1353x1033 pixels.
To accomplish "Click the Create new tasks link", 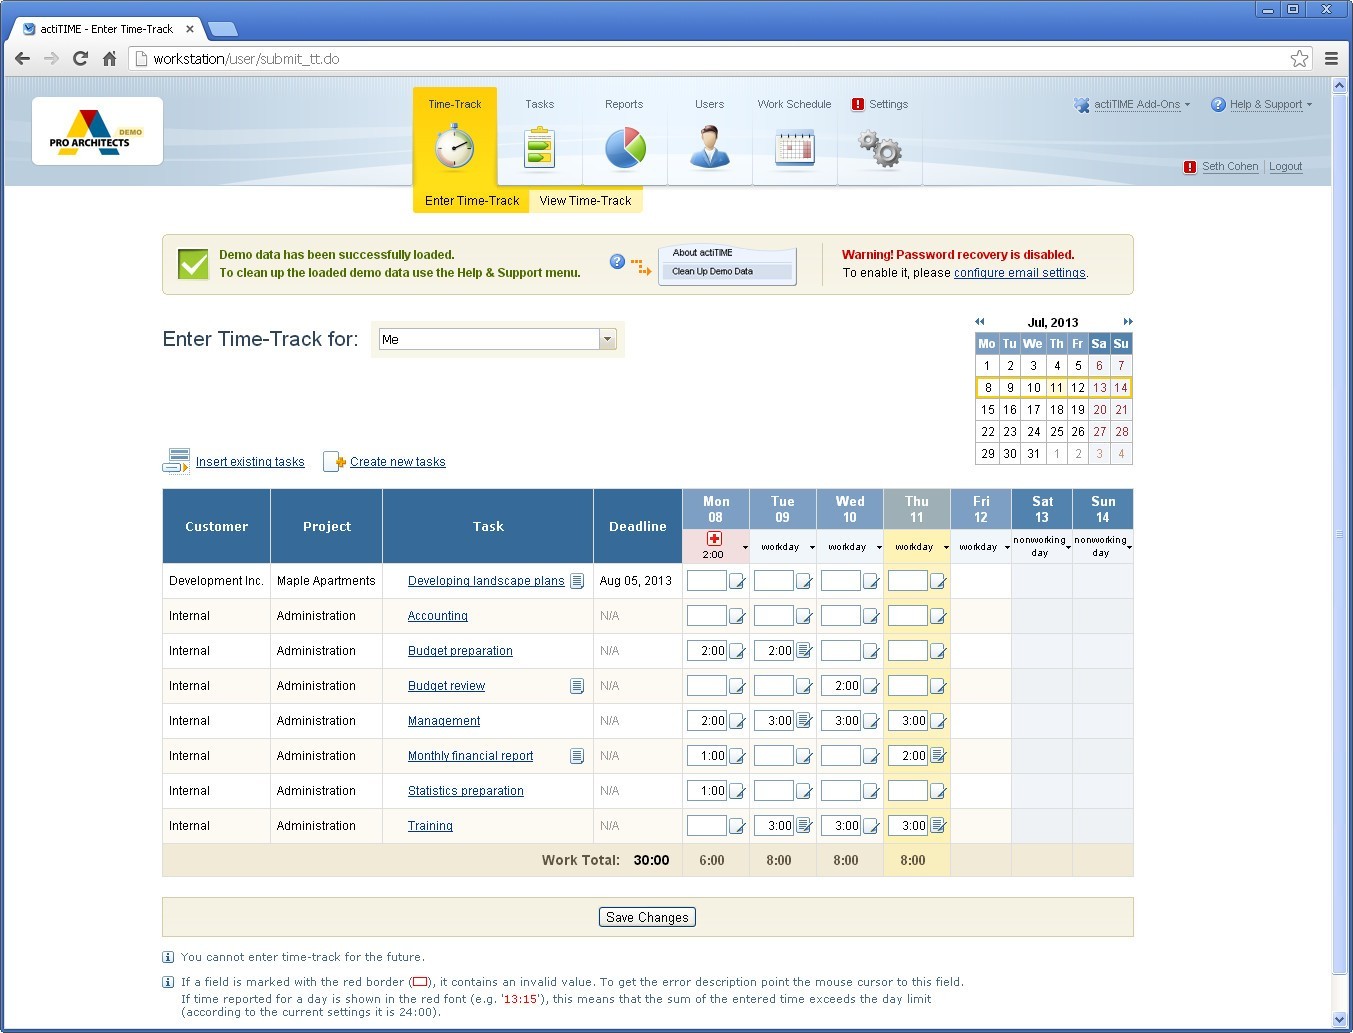I will tap(397, 462).
